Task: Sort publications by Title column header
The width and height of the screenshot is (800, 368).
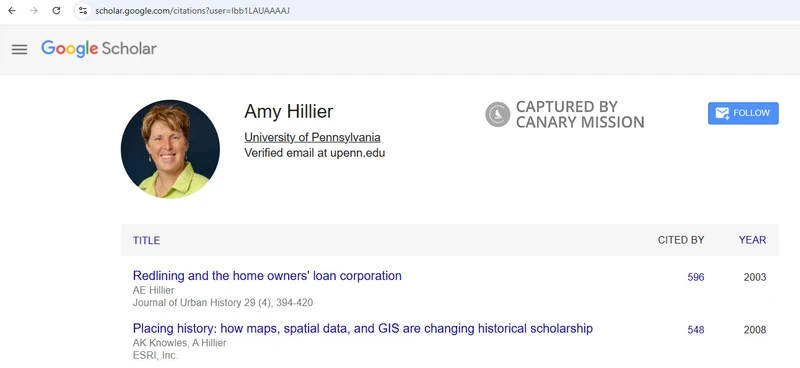Action: [146, 240]
